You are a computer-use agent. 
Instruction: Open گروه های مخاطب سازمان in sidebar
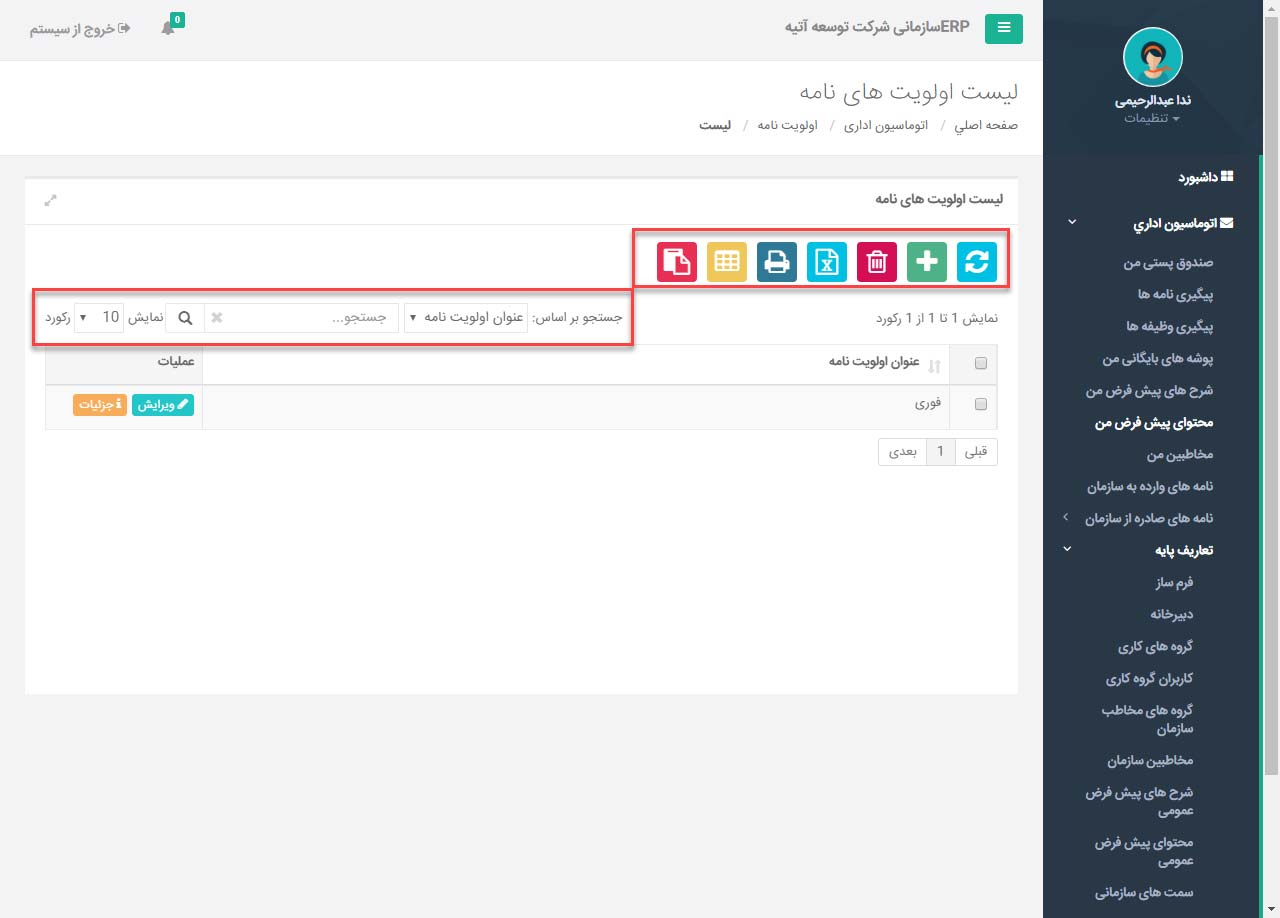point(1147,719)
